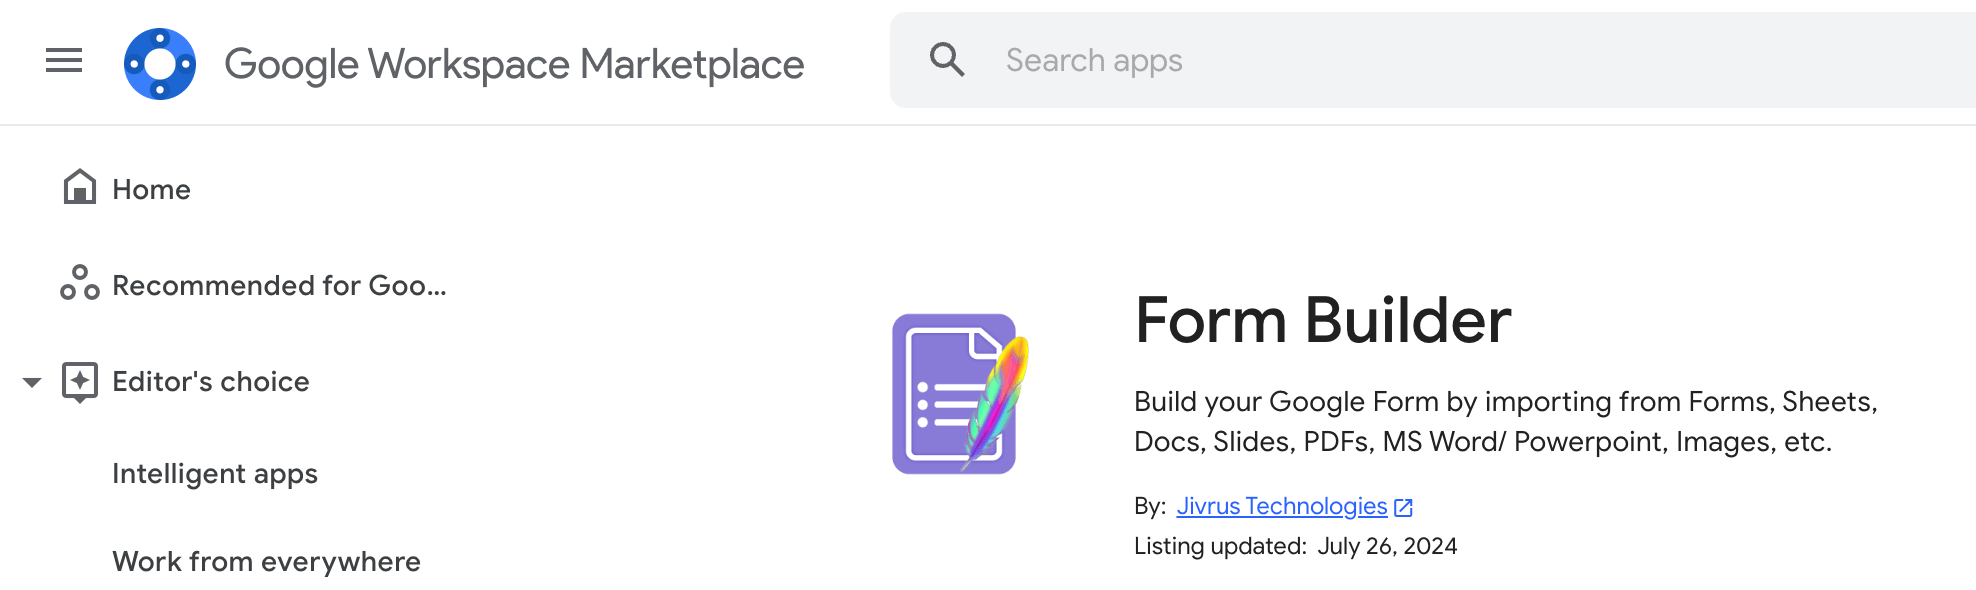Open the Intelligent apps category
The height and width of the screenshot is (590, 1976).
pyautogui.click(x=215, y=474)
